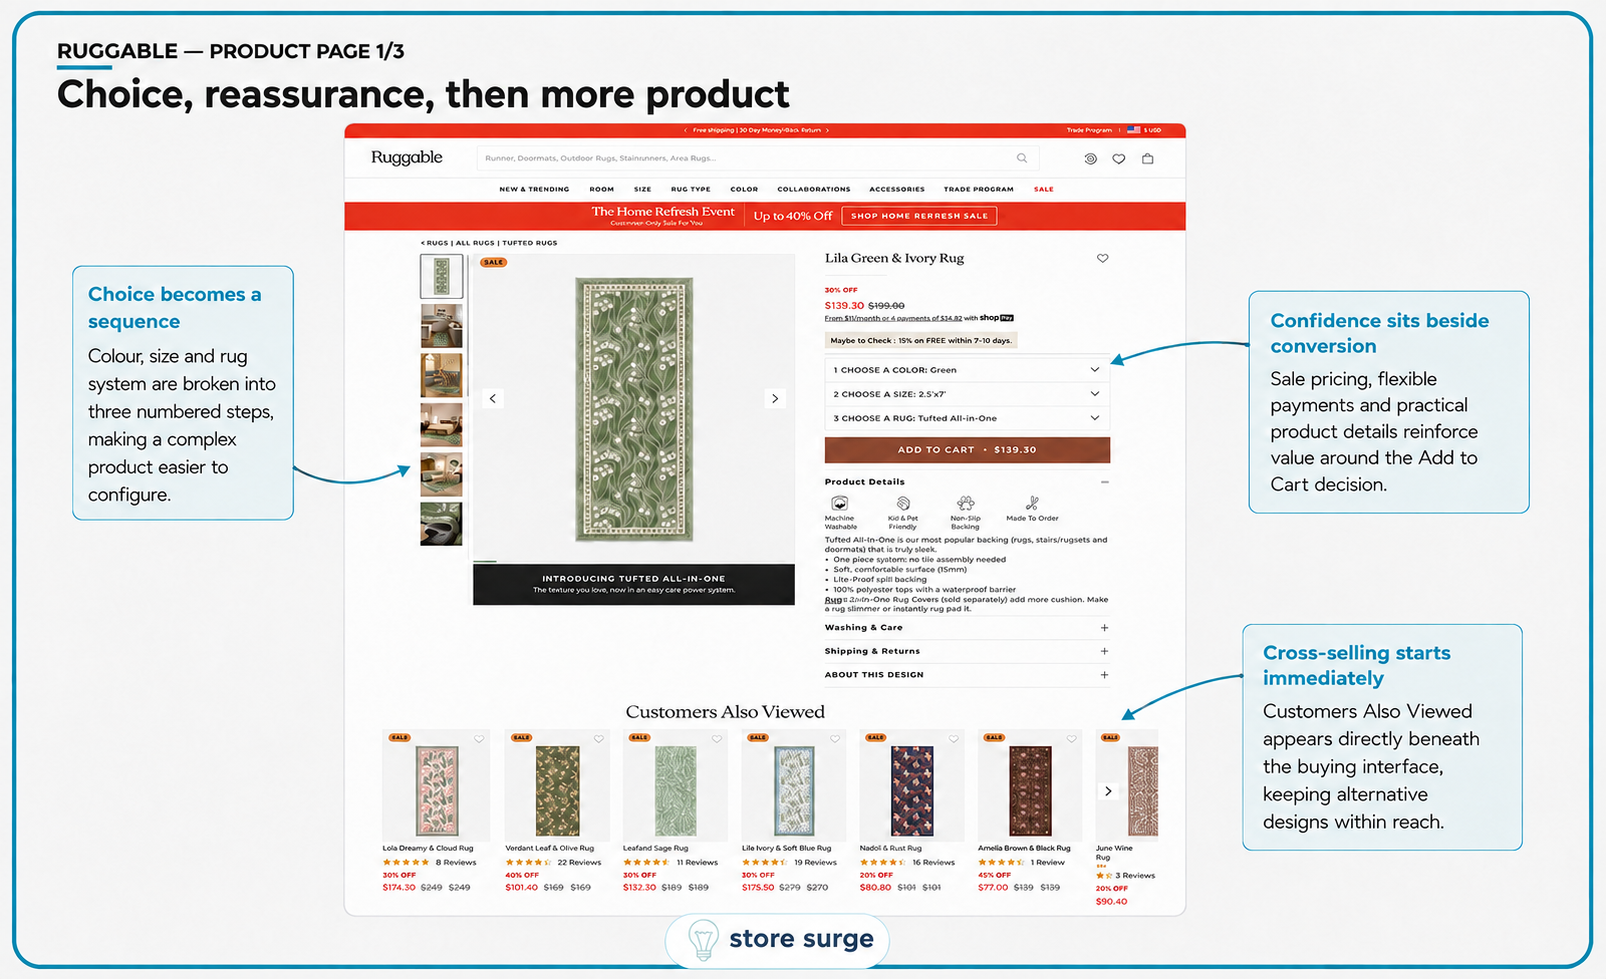Click the rug search input field
1606x979 pixels.
pyautogui.click(x=757, y=158)
